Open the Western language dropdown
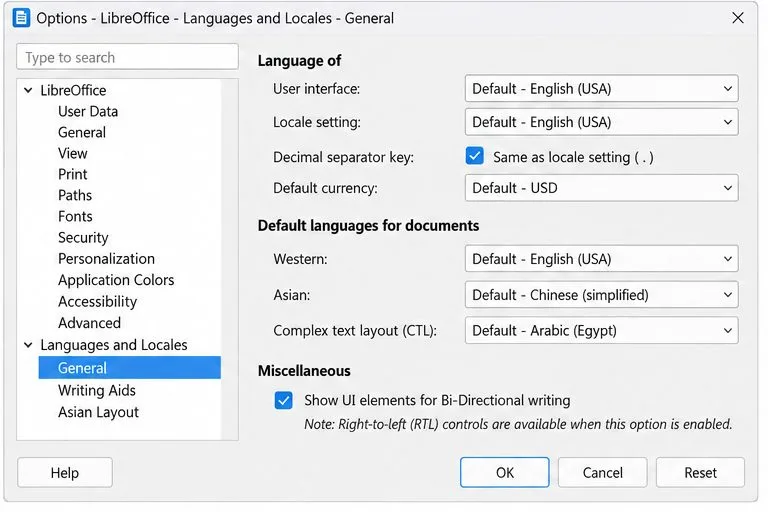The height and width of the screenshot is (512, 768). [601, 259]
